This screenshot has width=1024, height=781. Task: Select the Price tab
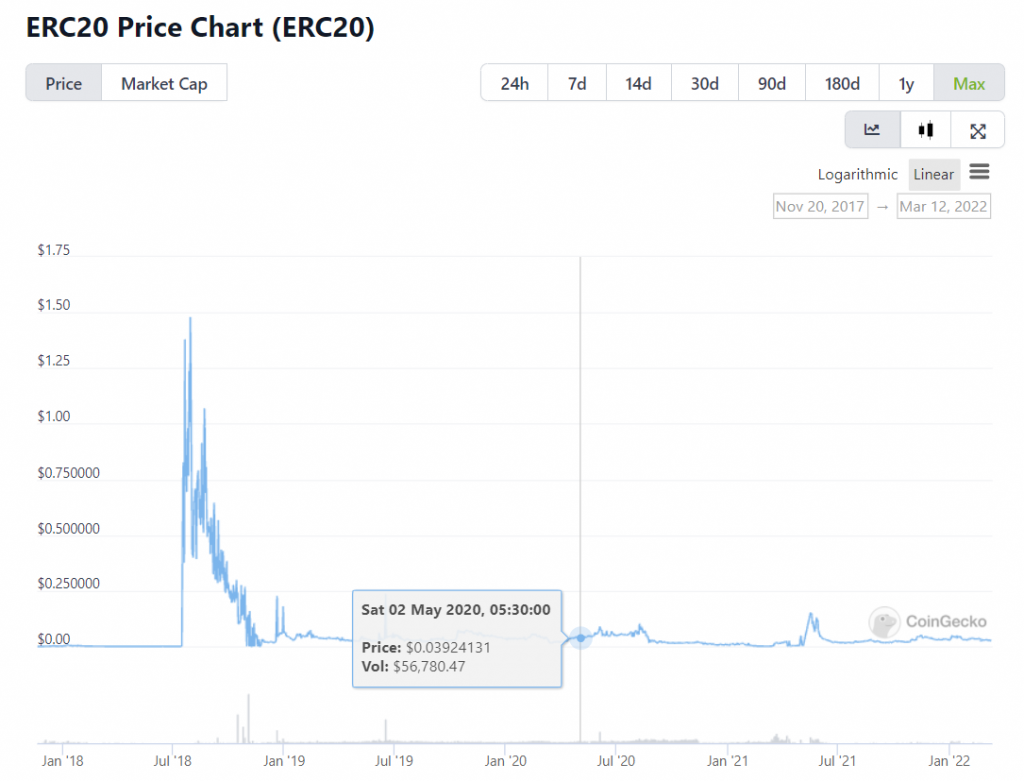[63, 83]
